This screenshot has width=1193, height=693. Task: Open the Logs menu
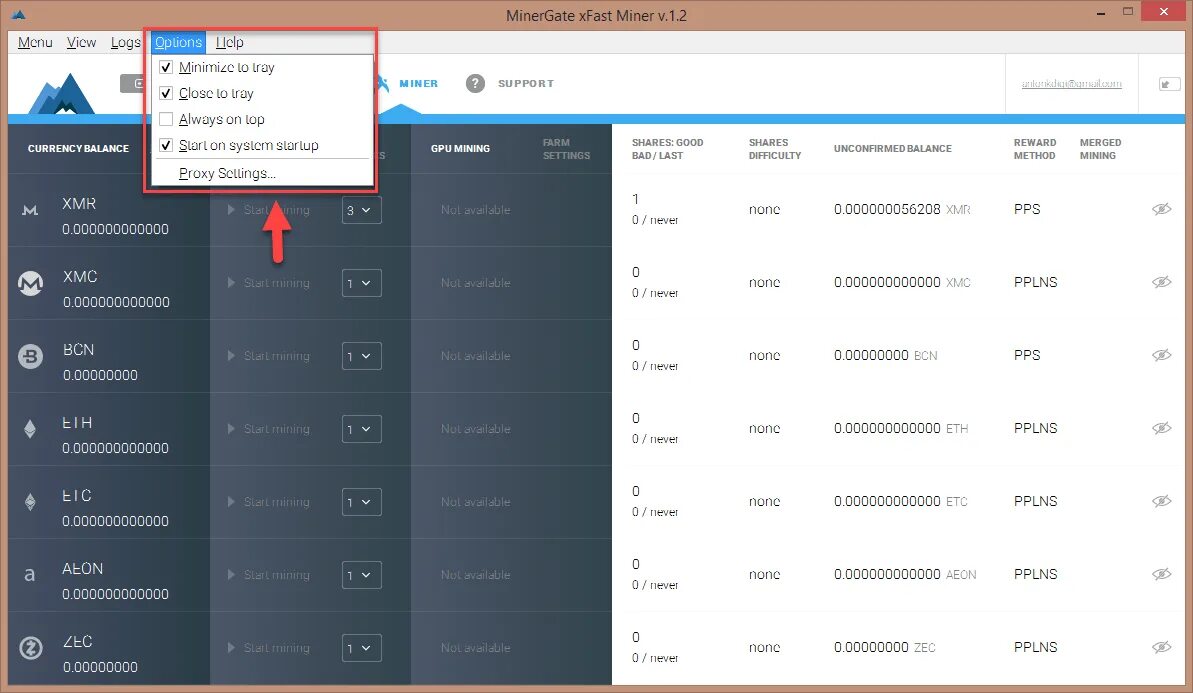(126, 42)
